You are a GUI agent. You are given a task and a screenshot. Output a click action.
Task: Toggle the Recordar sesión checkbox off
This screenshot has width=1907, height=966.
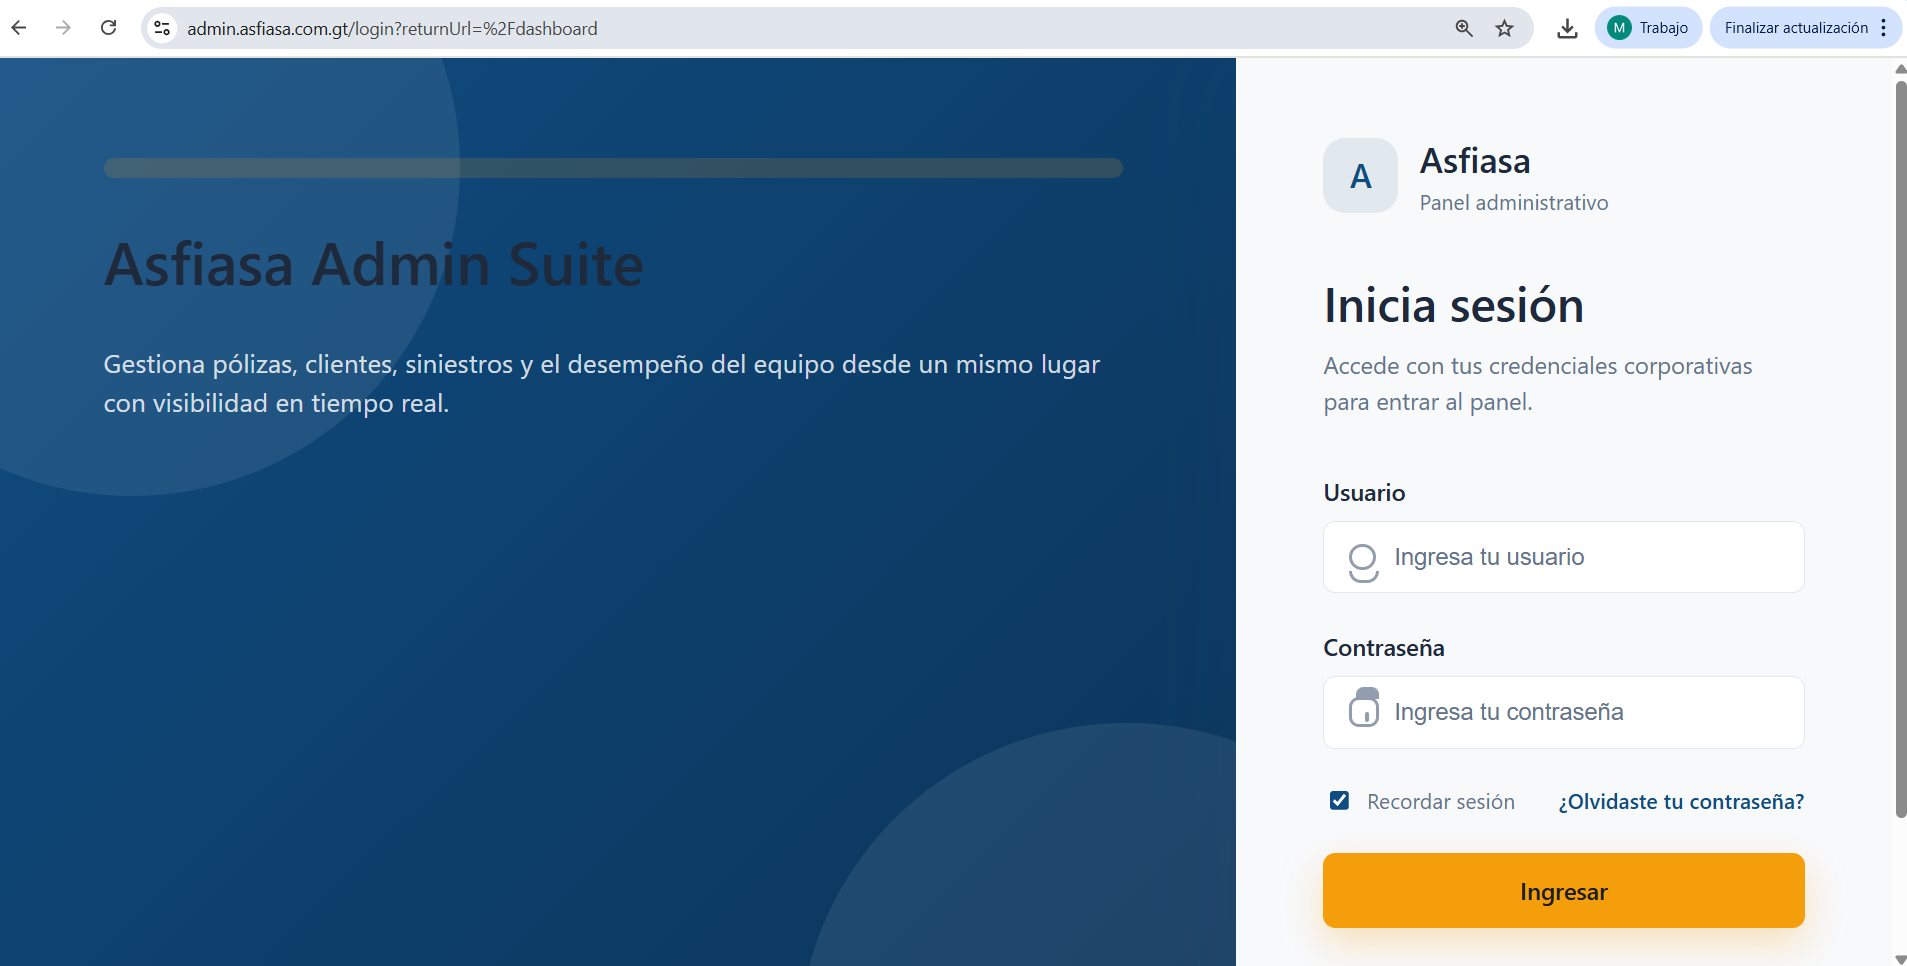click(1339, 800)
